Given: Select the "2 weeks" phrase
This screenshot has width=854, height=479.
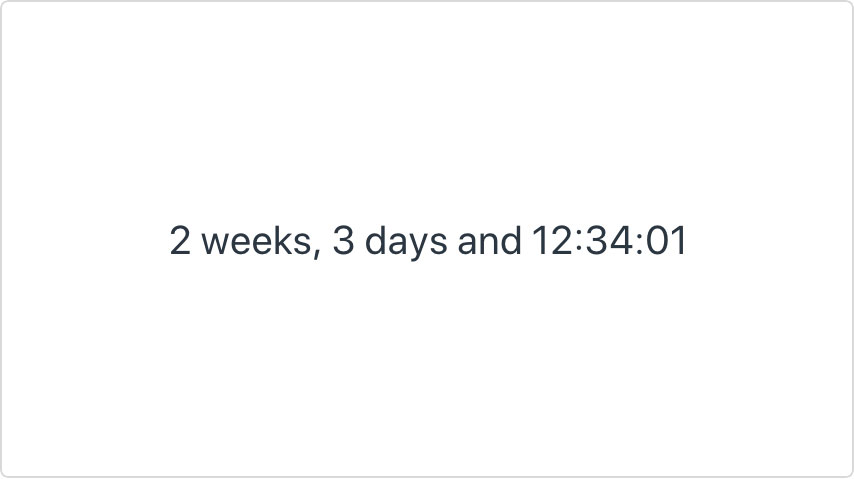Looking at the screenshot, I should pyautogui.click(x=241, y=240).
